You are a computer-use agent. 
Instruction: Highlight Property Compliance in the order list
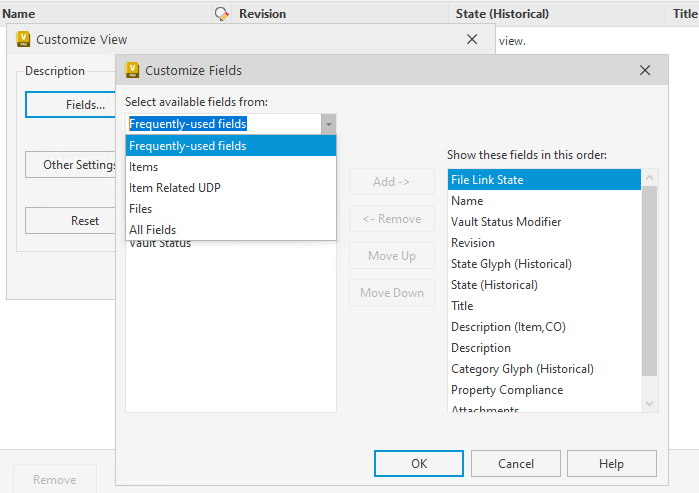tap(507, 390)
